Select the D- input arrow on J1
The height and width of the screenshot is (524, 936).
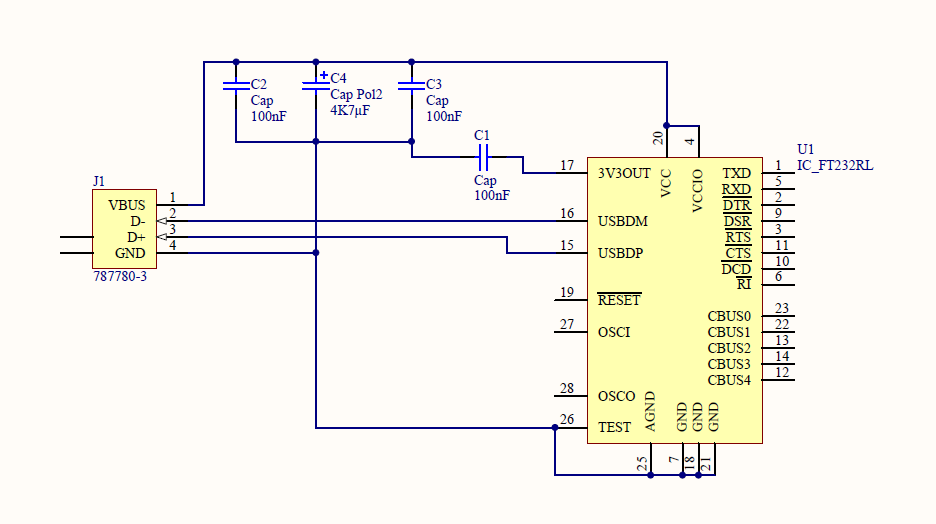tap(162, 221)
